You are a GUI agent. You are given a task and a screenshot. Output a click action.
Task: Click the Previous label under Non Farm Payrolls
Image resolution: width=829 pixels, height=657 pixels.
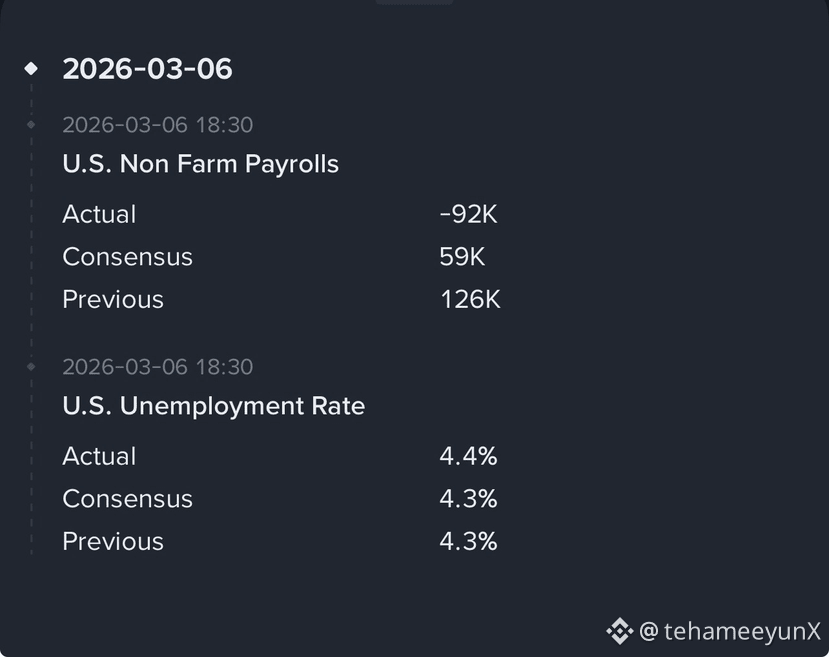(x=113, y=300)
